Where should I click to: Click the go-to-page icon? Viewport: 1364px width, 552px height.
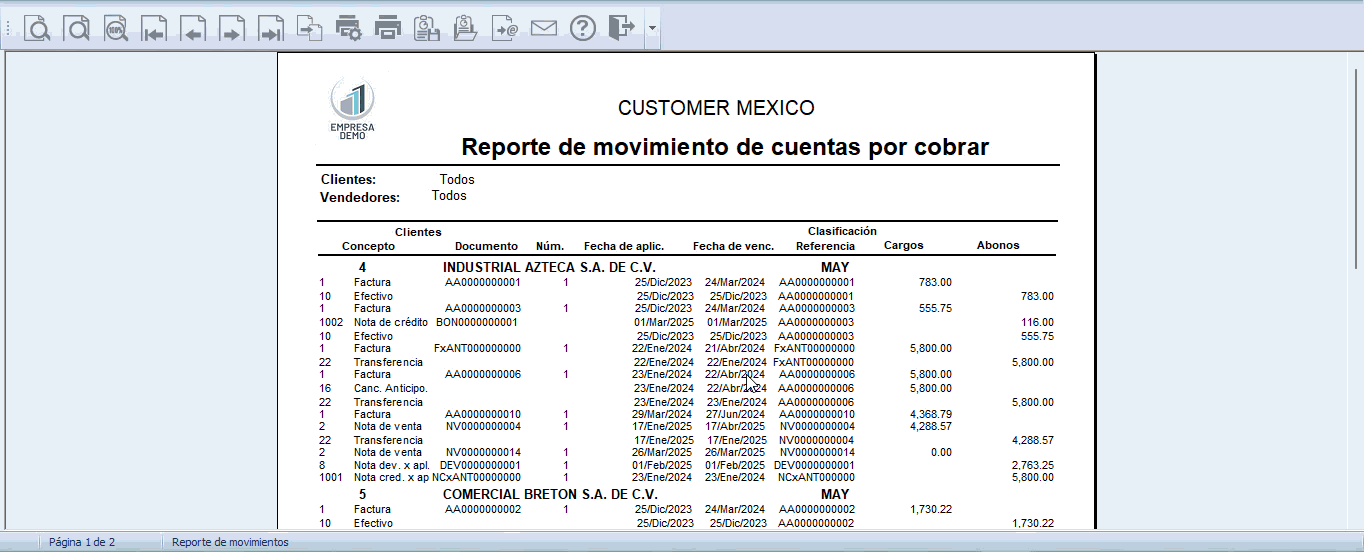click(x=310, y=28)
